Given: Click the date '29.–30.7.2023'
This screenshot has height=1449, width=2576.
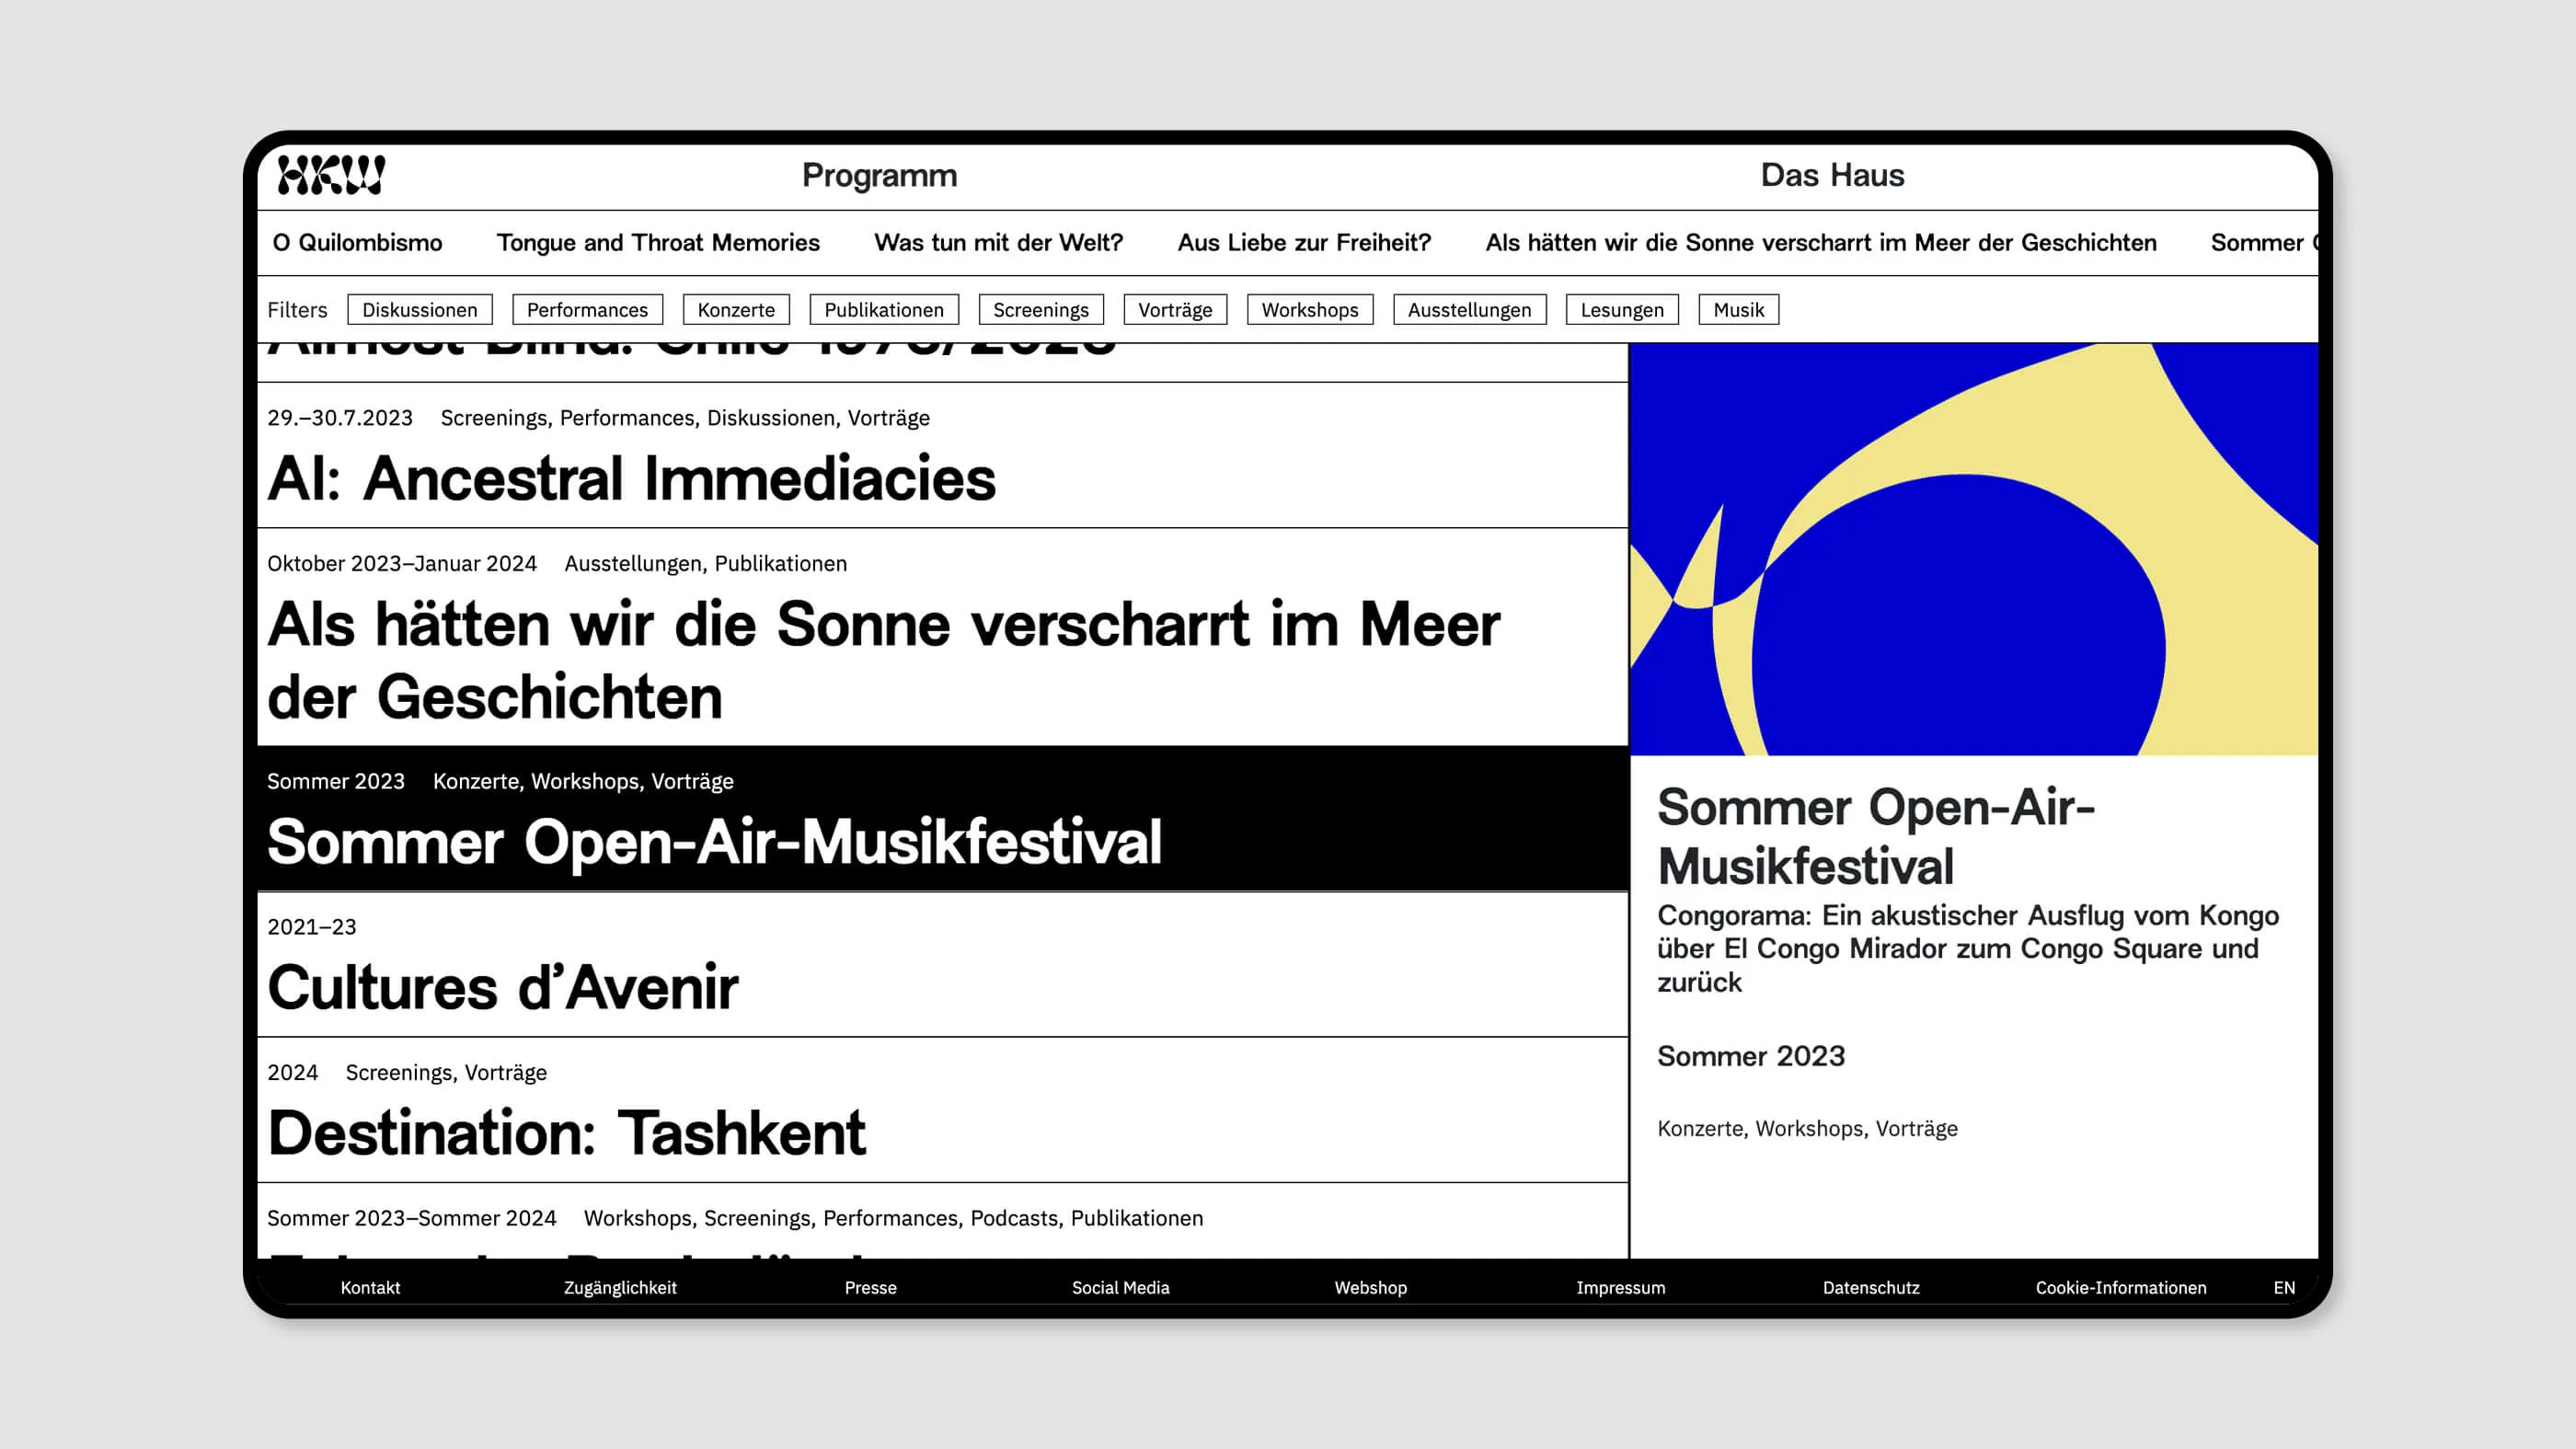Looking at the screenshot, I should pyautogui.click(x=340, y=418).
